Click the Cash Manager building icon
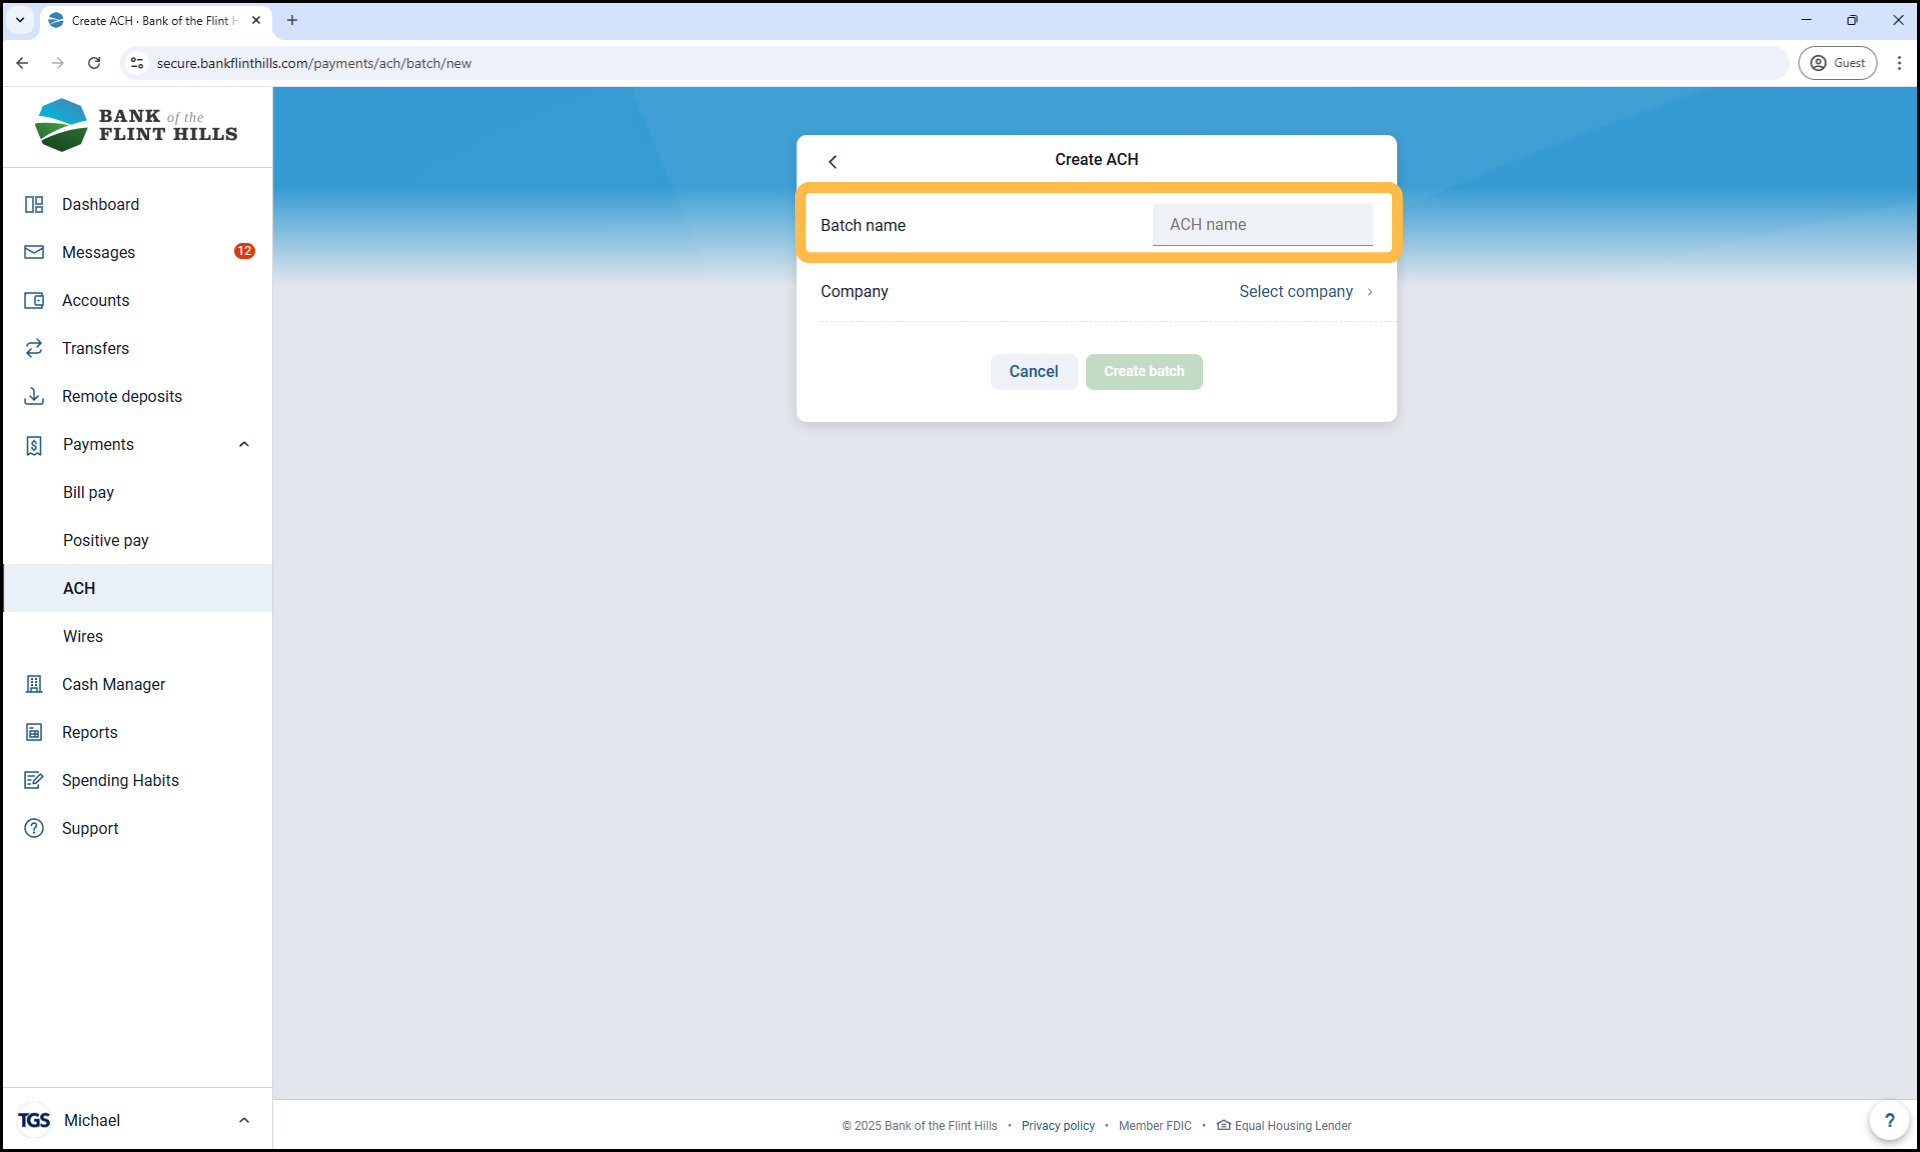 click(34, 684)
